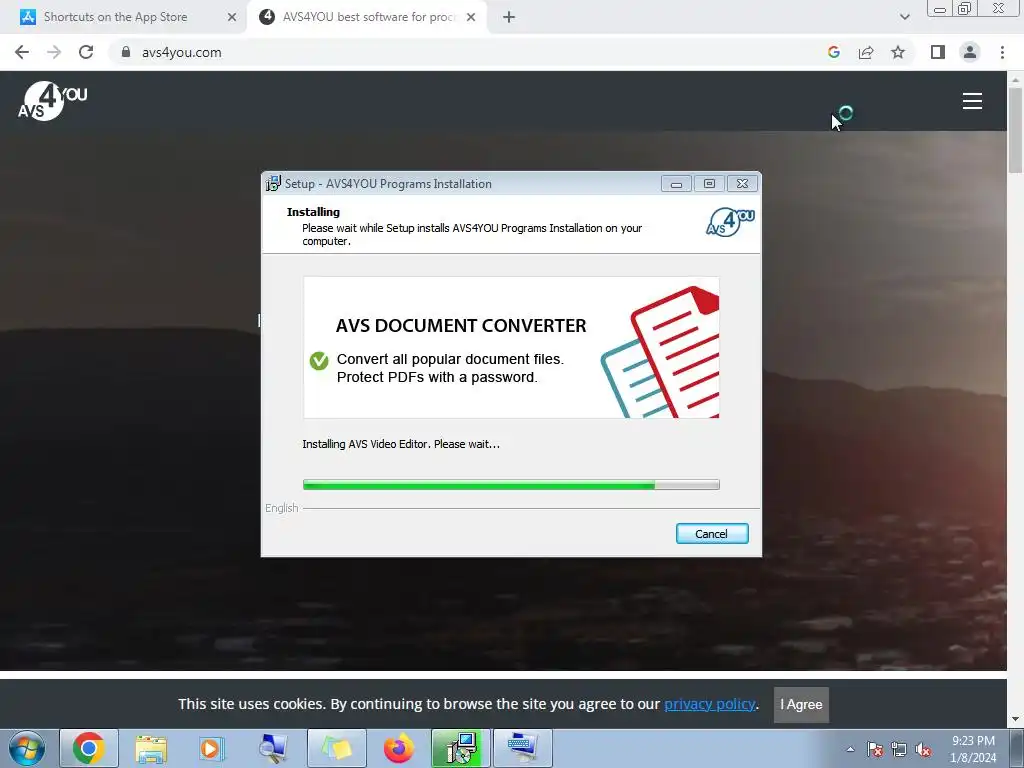This screenshot has height=768, width=1024.
Task: Click the browser forward arrow
Action: [x=54, y=52]
